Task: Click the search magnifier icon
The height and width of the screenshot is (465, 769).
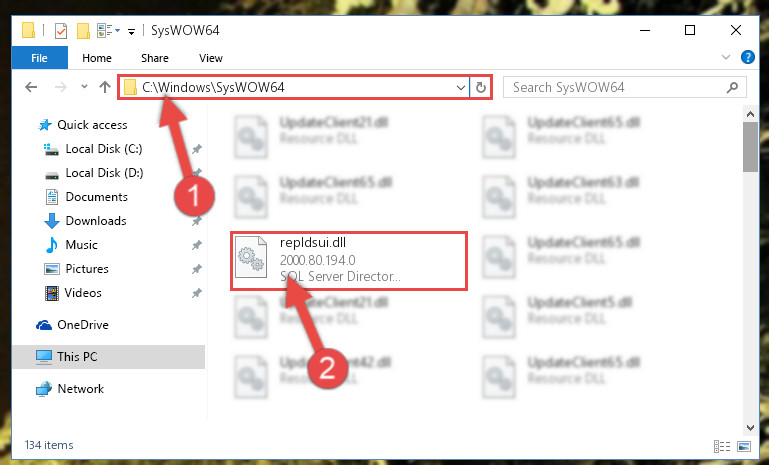Action: click(x=732, y=87)
